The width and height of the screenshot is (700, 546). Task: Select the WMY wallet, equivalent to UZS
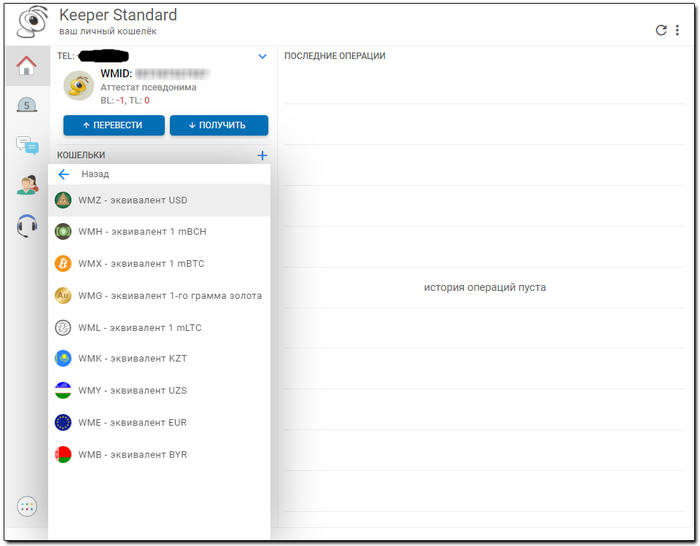[x=159, y=391]
